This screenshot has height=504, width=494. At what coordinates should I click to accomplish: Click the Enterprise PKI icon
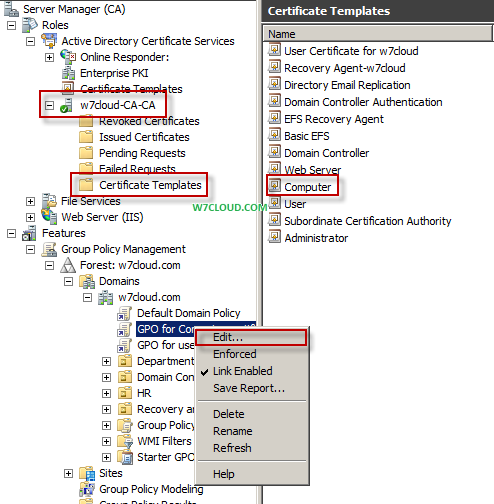tap(68, 73)
